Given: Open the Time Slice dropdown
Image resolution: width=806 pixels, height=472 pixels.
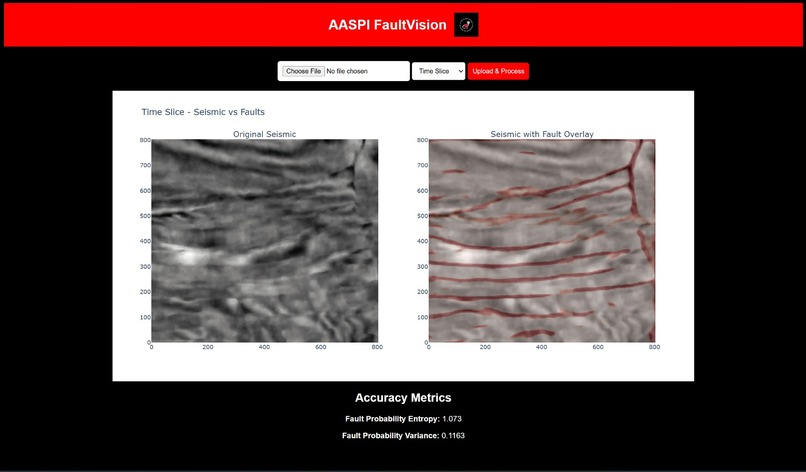Looking at the screenshot, I should click(438, 71).
